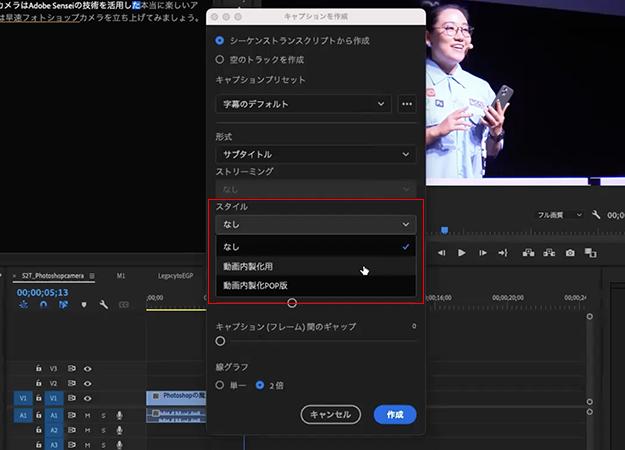Toggle linked selection icon in timeline
Screen dimensions: 625x450
pos(63,305)
